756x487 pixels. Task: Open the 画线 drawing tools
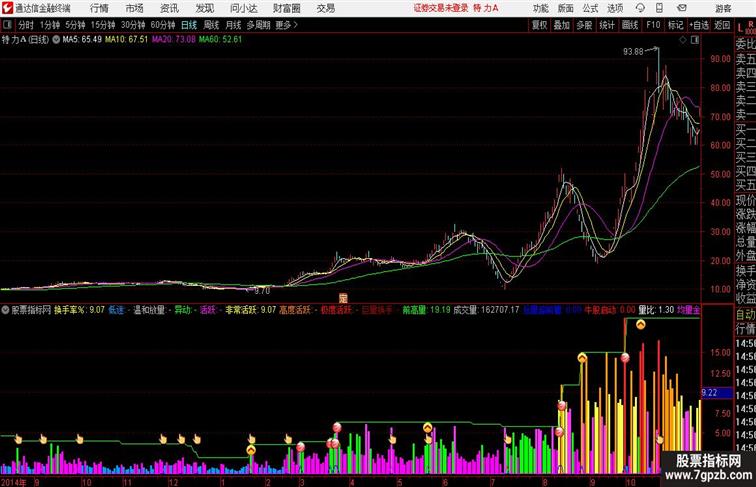[630, 25]
